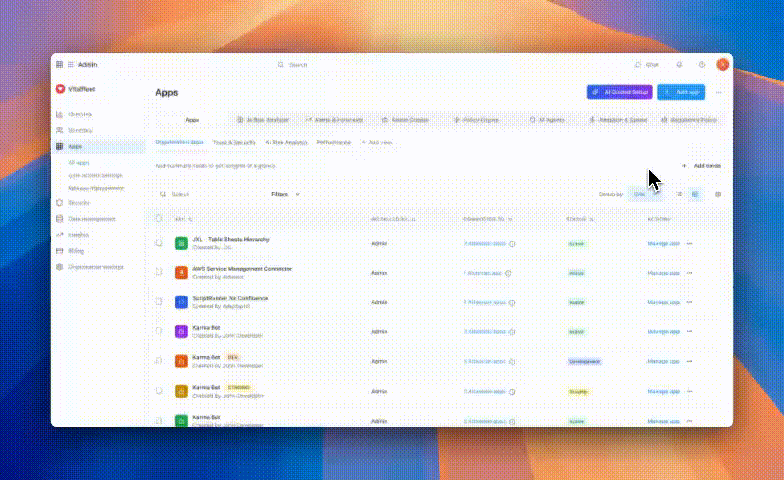Open the table settings gear icon
784x480 pixels.
coord(718,194)
